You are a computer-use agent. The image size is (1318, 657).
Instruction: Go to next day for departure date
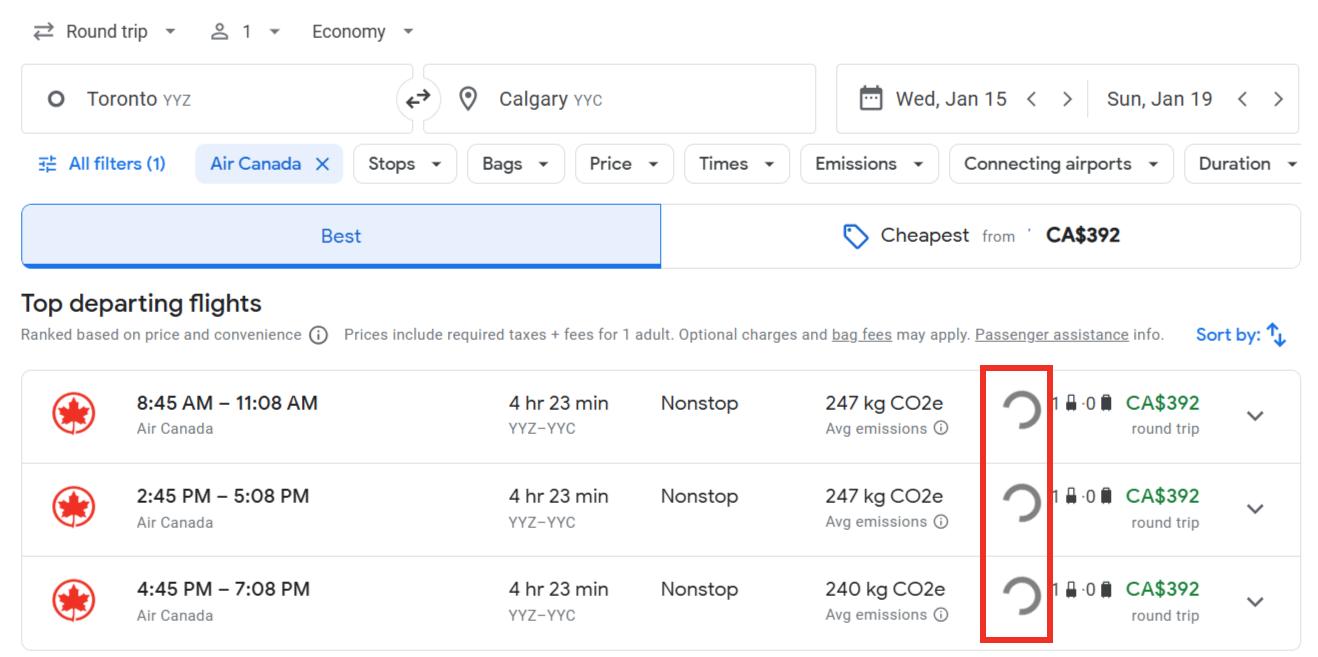tap(1067, 99)
